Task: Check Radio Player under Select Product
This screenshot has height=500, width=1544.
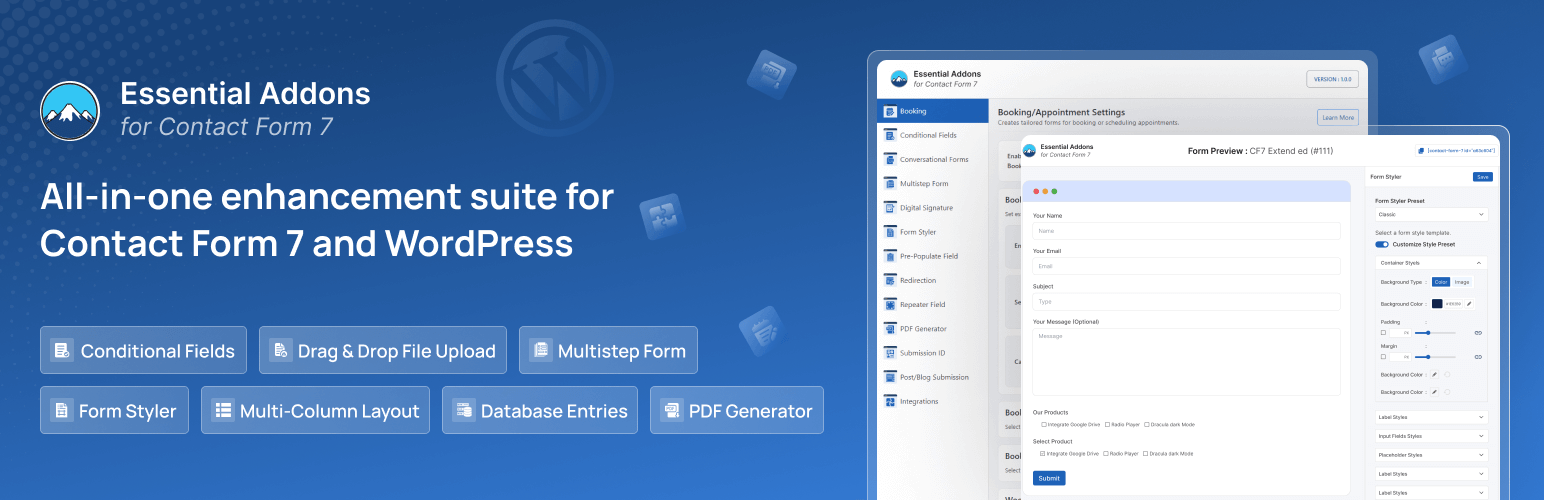Action: click(1106, 453)
